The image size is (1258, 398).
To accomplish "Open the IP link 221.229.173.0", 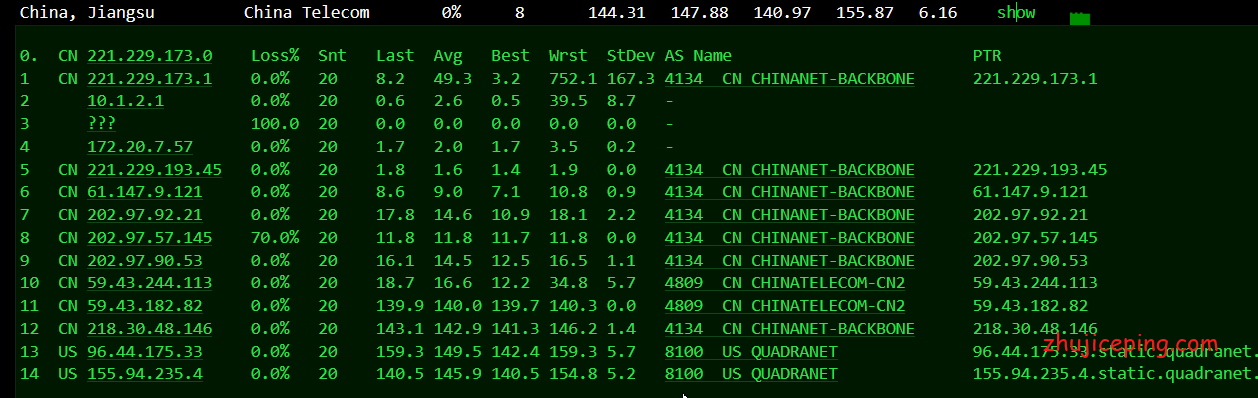I will 150,56.
